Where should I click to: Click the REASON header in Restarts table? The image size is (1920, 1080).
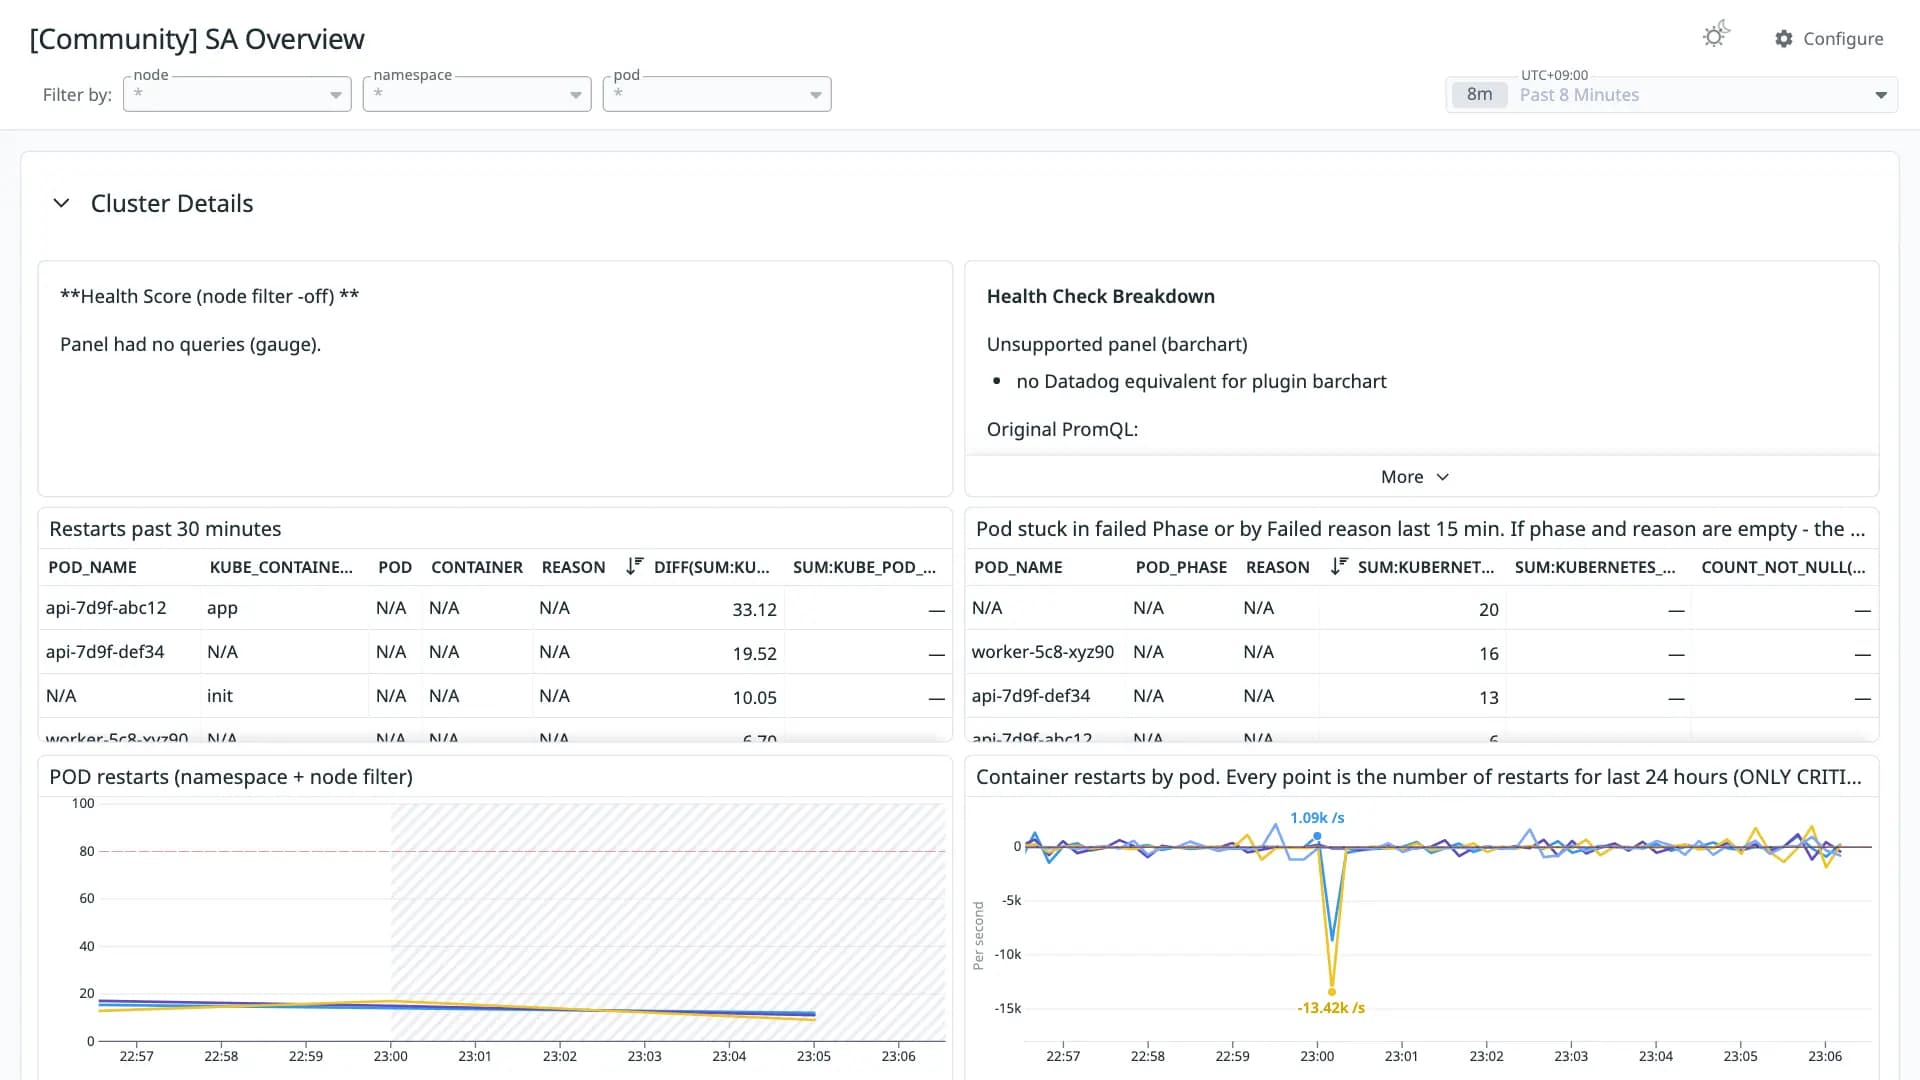(x=573, y=567)
